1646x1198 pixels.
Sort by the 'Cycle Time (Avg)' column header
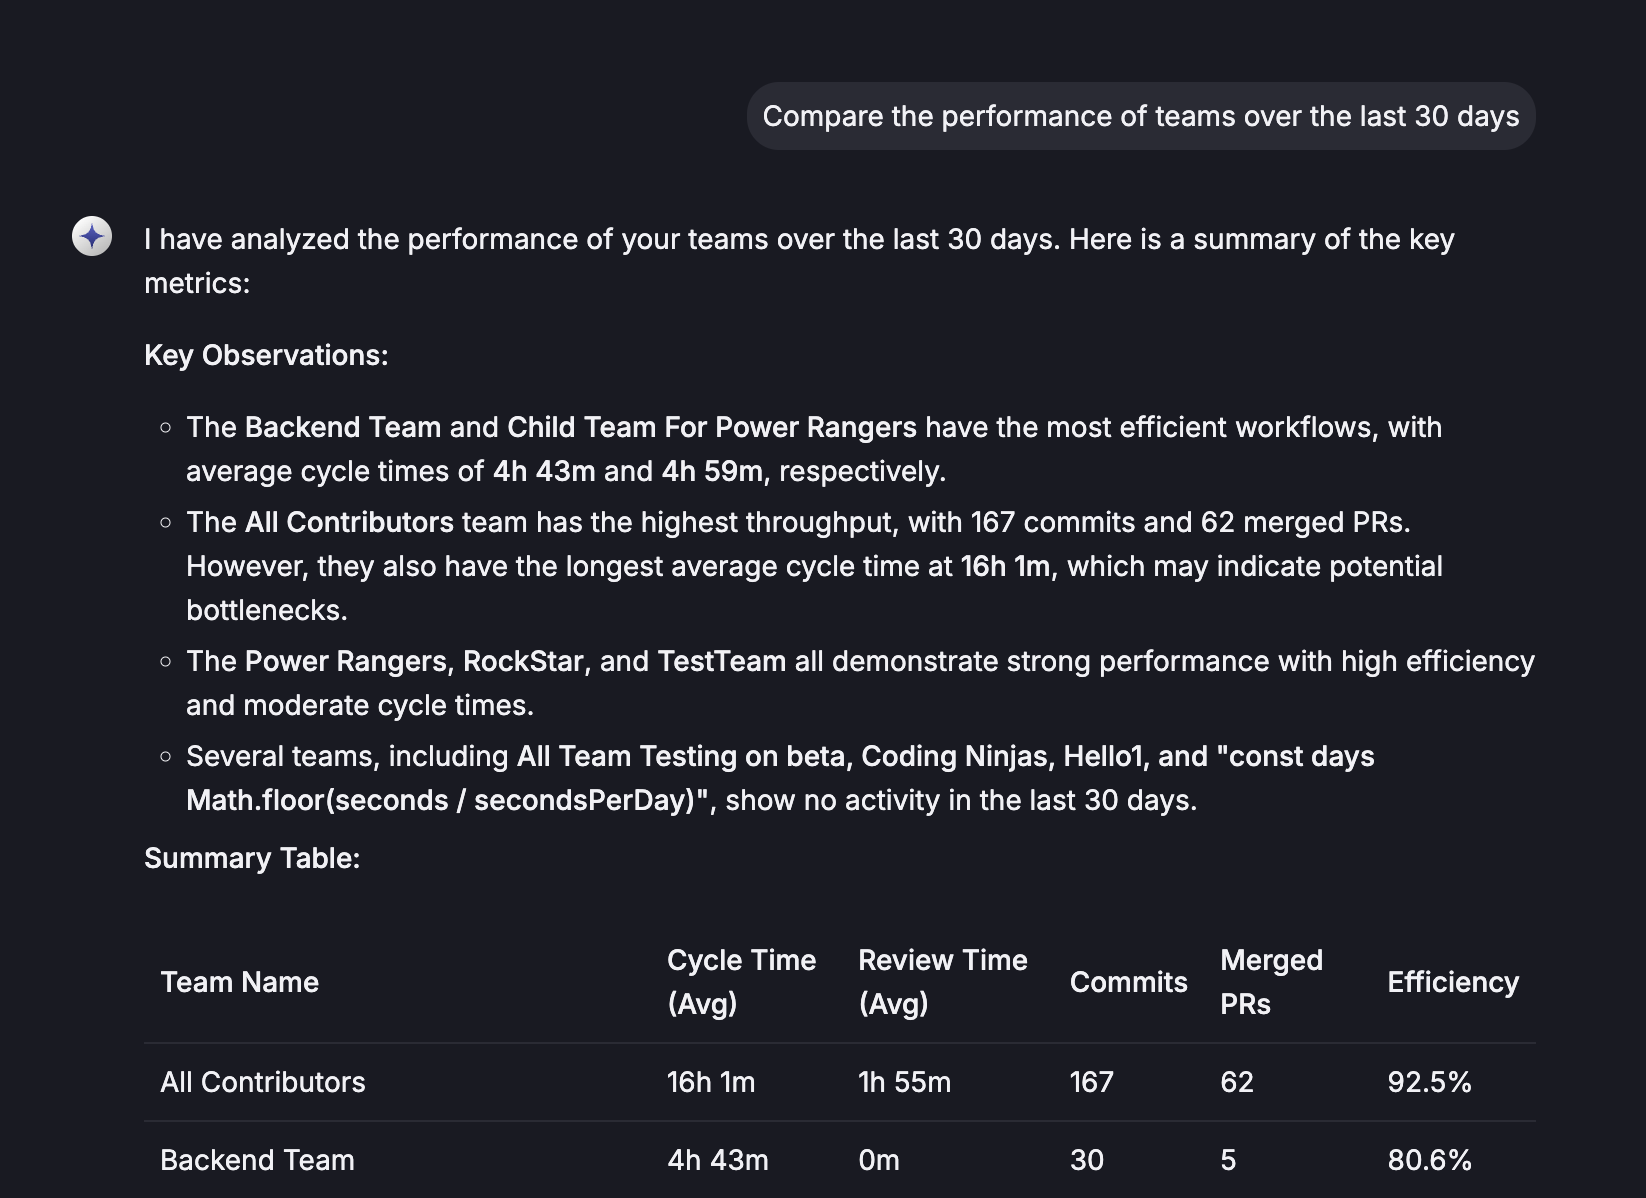coord(741,981)
